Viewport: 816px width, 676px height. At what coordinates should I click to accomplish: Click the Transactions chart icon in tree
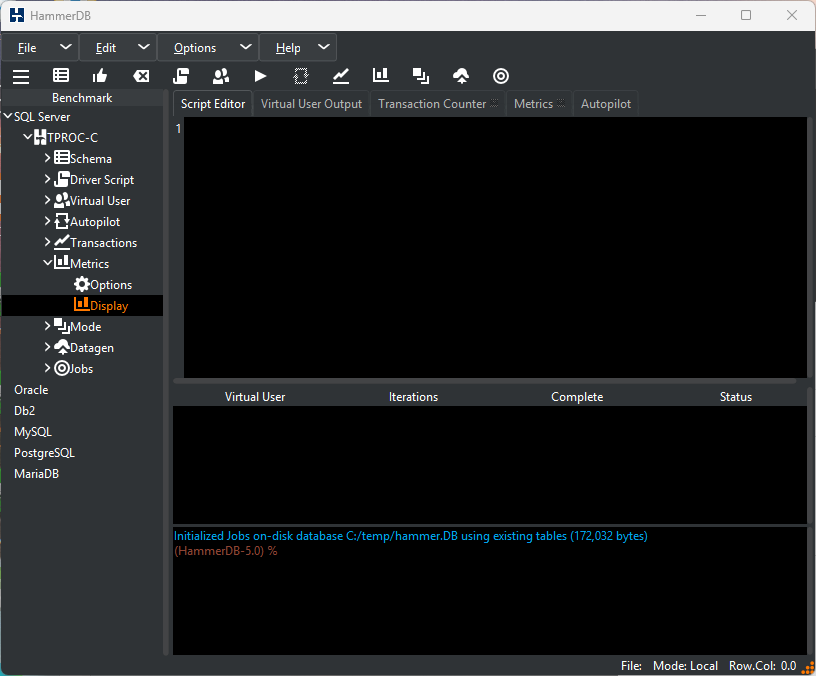(62, 242)
